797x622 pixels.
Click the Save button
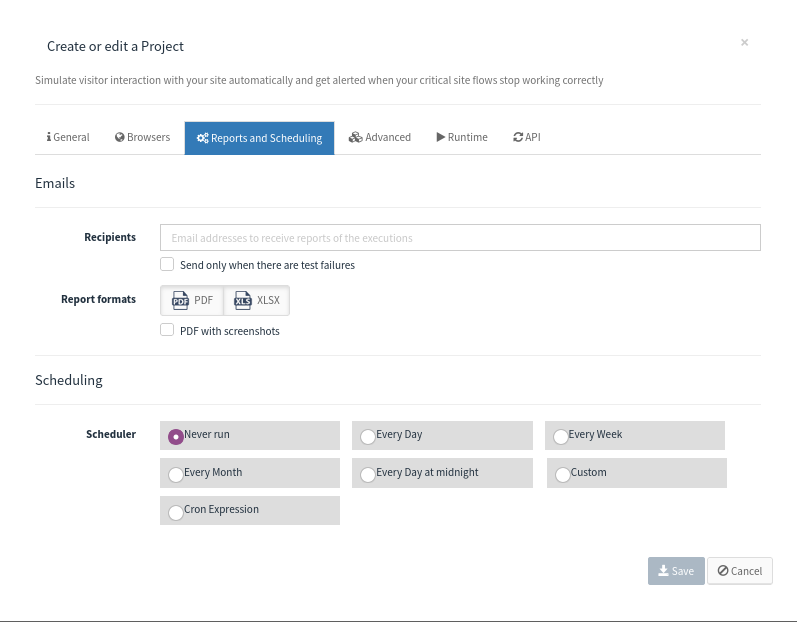[676, 571]
